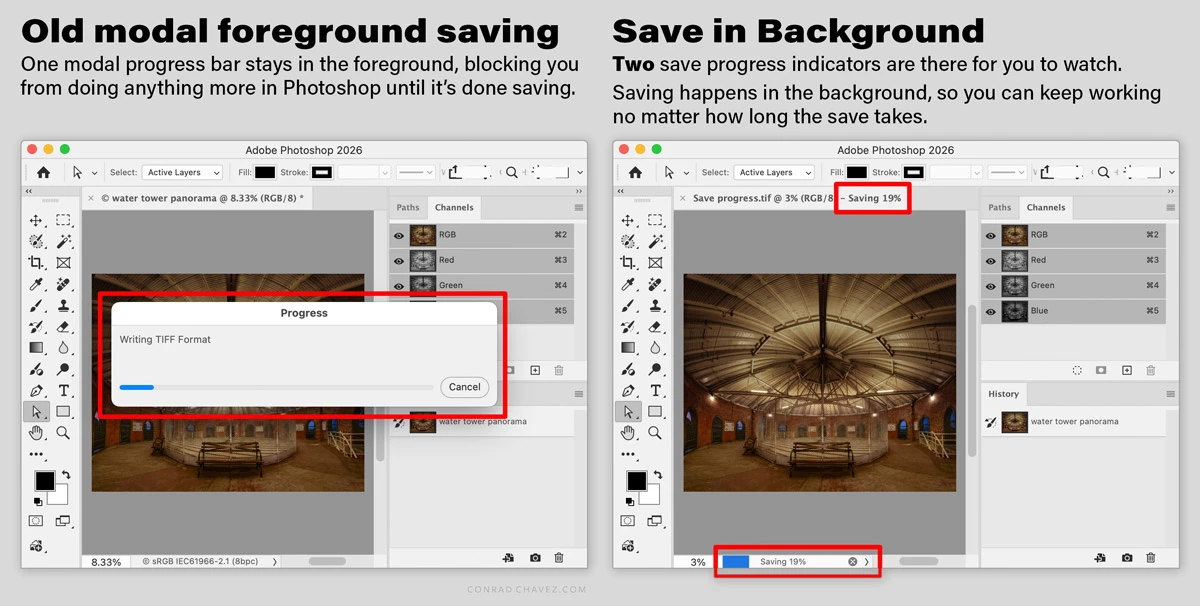
Task: Open Channels panel menu in left window
Action: point(579,208)
